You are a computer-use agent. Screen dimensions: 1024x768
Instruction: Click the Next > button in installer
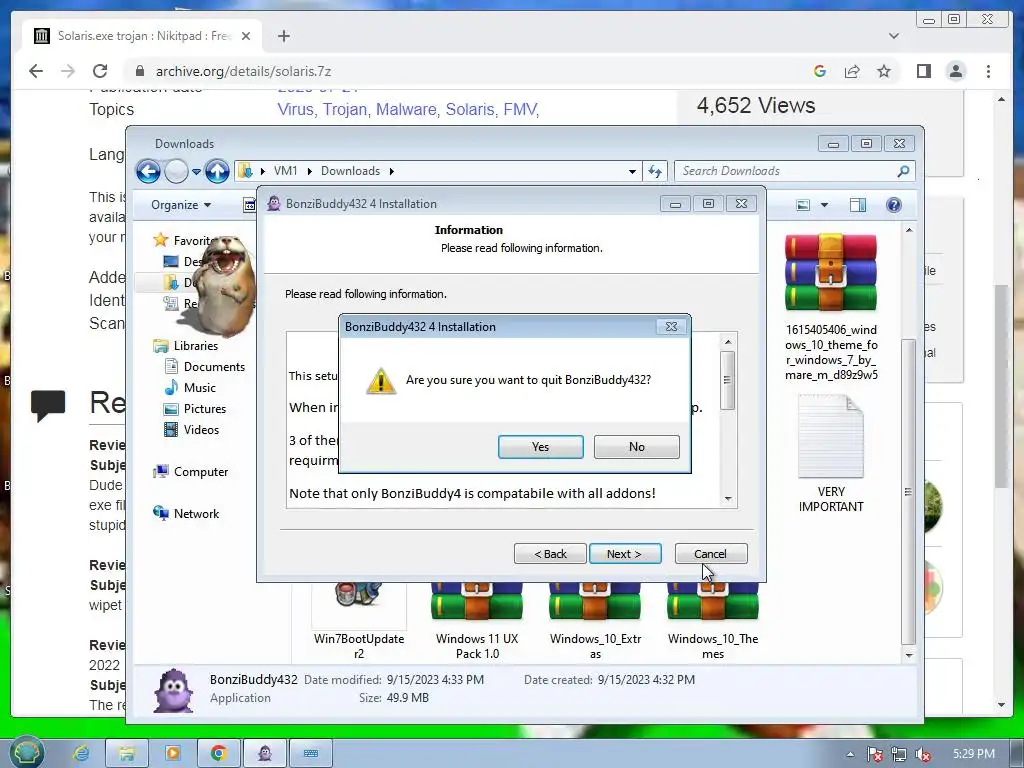pos(624,554)
